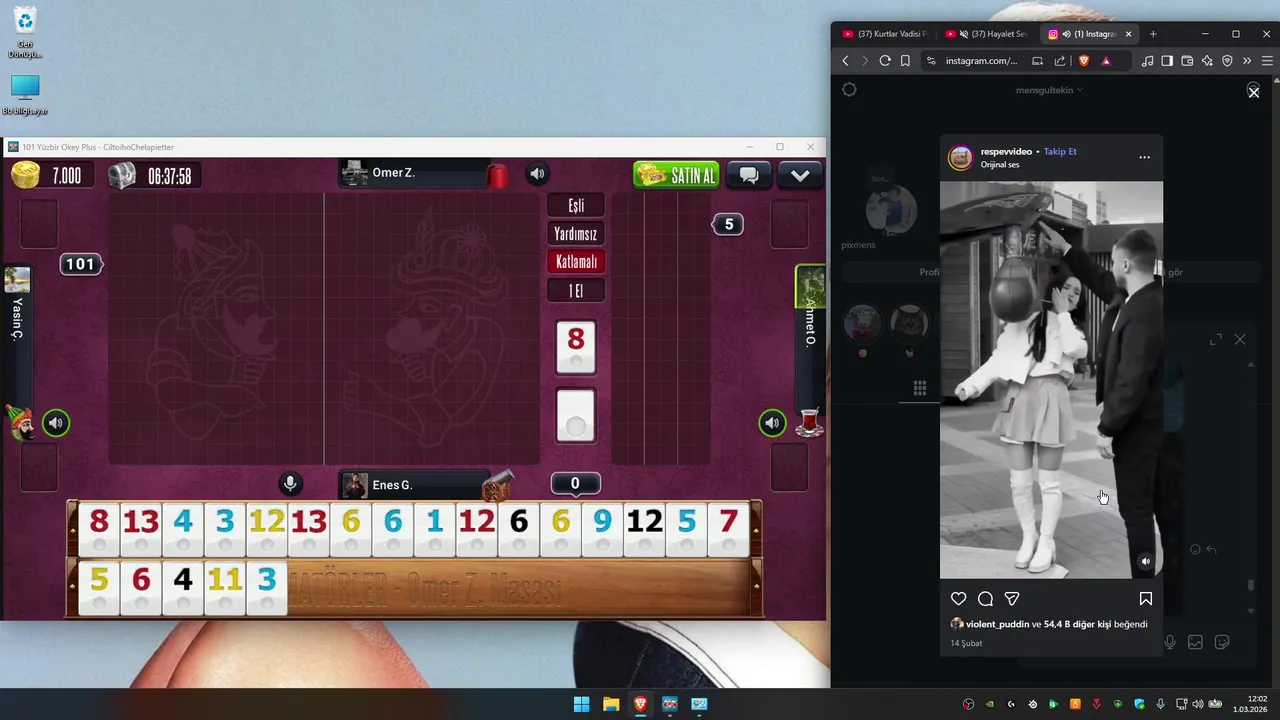Close the Instagram post overlay with X

click(x=1254, y=92)
